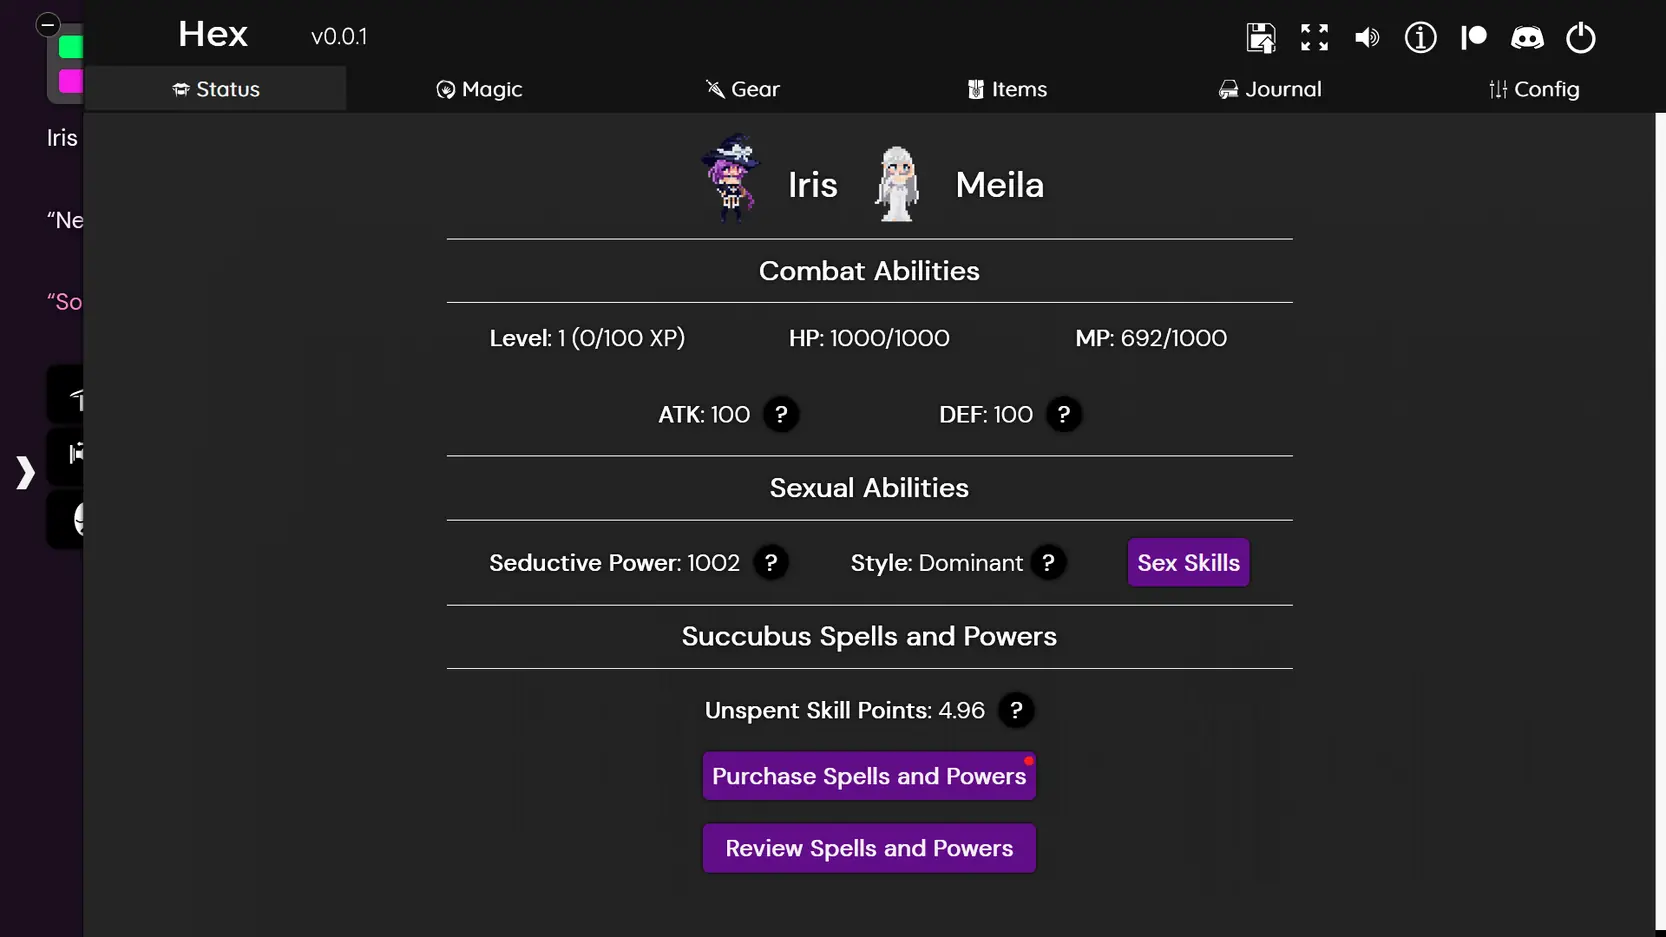Select Meila character portrait
The image size is (1666, 937).
[897, 184]
